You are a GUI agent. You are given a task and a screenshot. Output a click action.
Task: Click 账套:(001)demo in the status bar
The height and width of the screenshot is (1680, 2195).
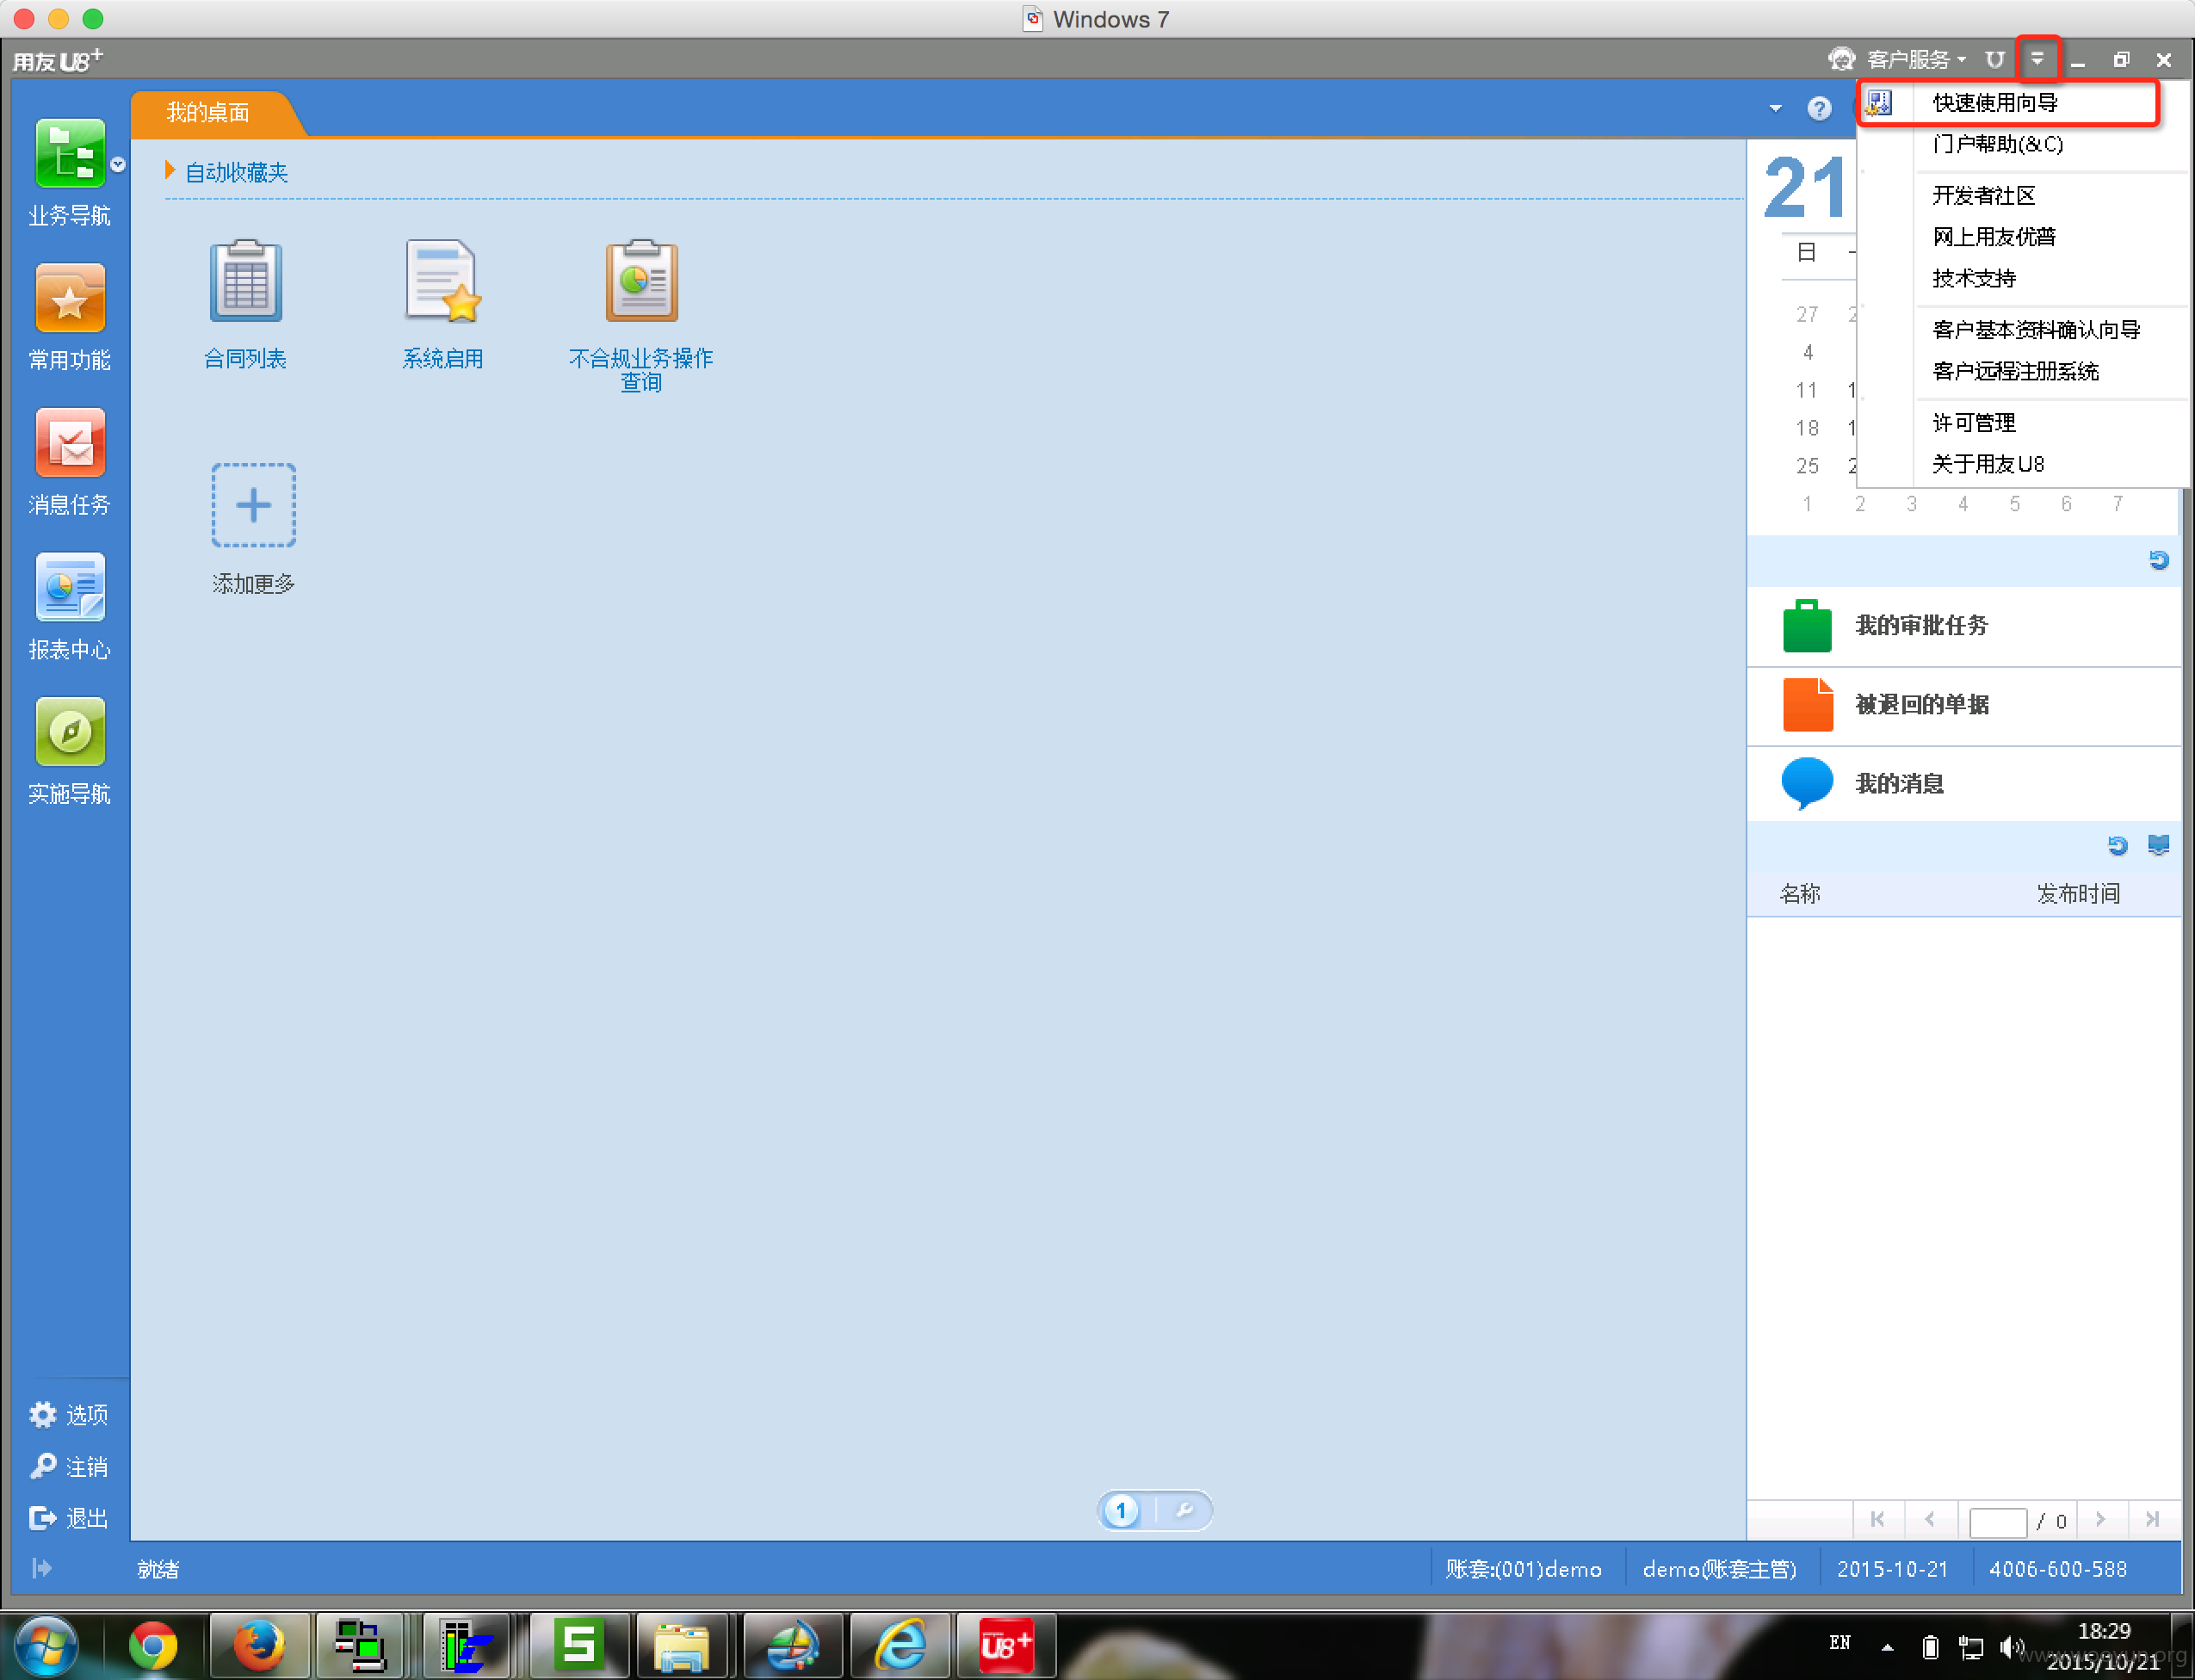pos(1524,1569)
